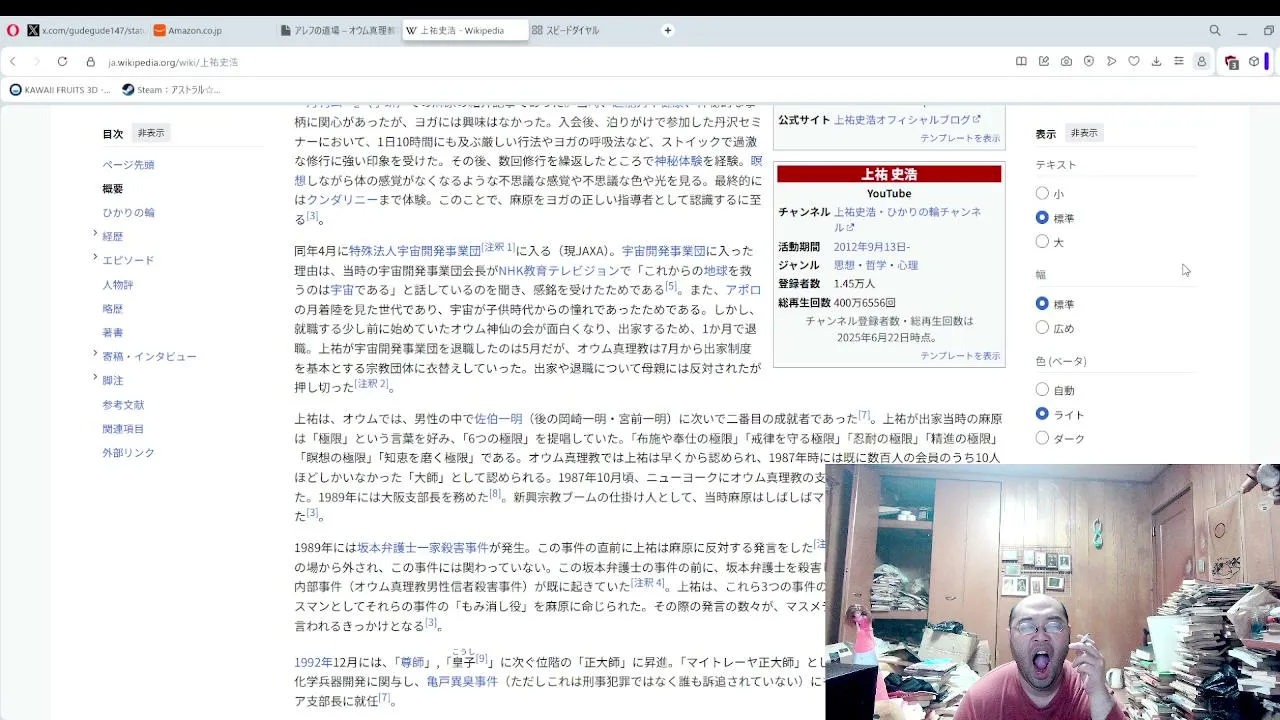Open the ad blocker shield icon
Viewport: 1280px width, 720px height.
click(1089, 62)
